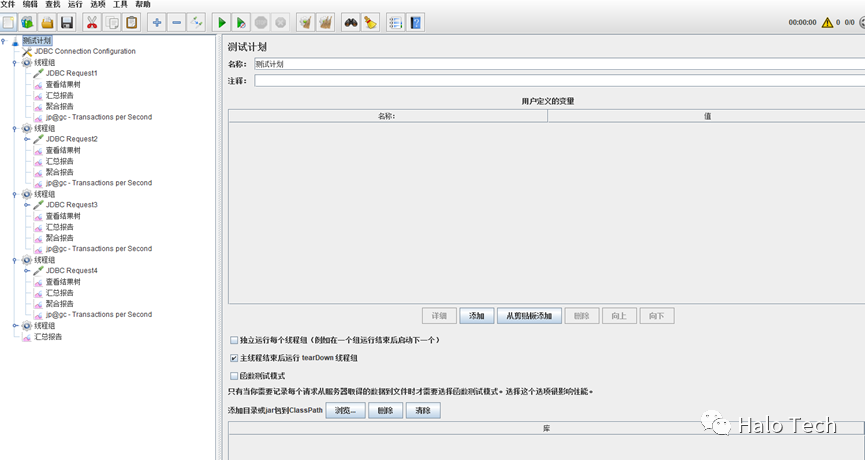Open the Templates toolbar icon
Screen dimensions: 865x460
pos(28,23)
